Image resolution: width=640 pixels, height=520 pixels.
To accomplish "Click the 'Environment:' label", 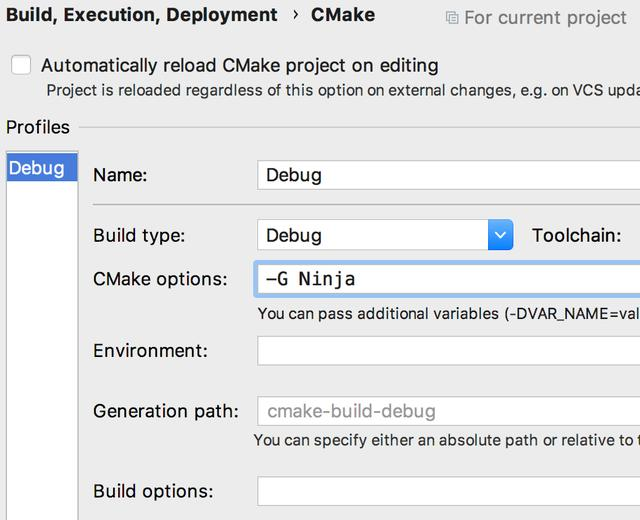I will pyautogui.click(x=151, y=351).
